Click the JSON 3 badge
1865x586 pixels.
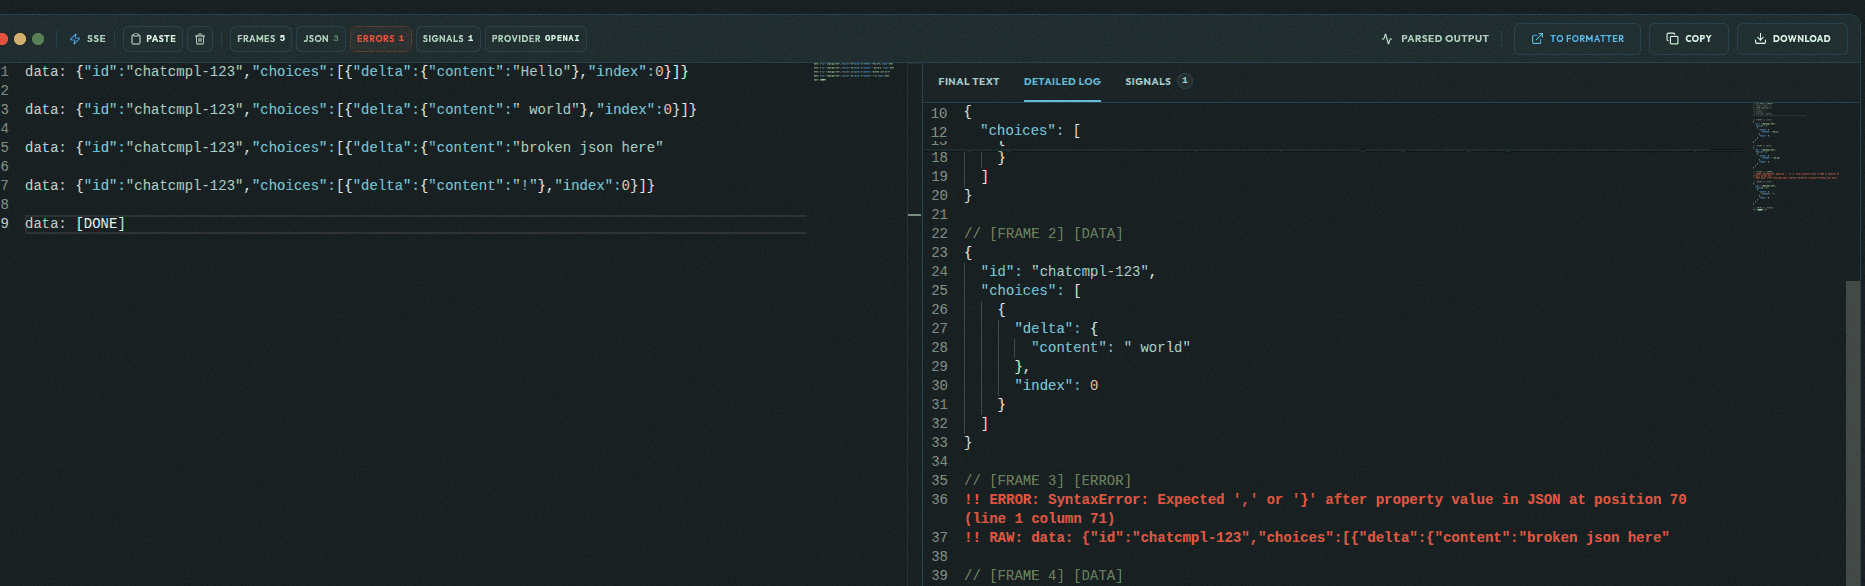[x=321, y=39]
